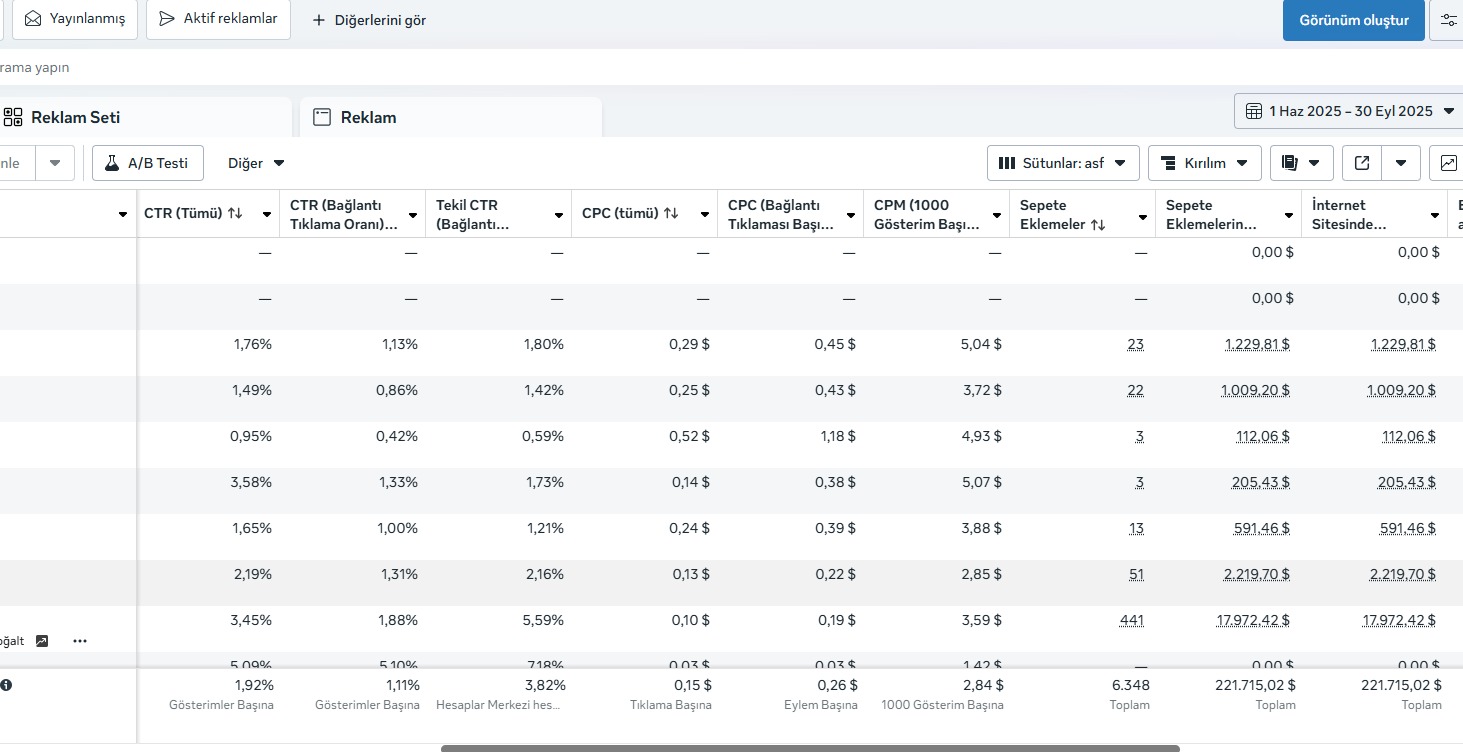
Task: Click the A/B Testi button
Action: [148, 163]
